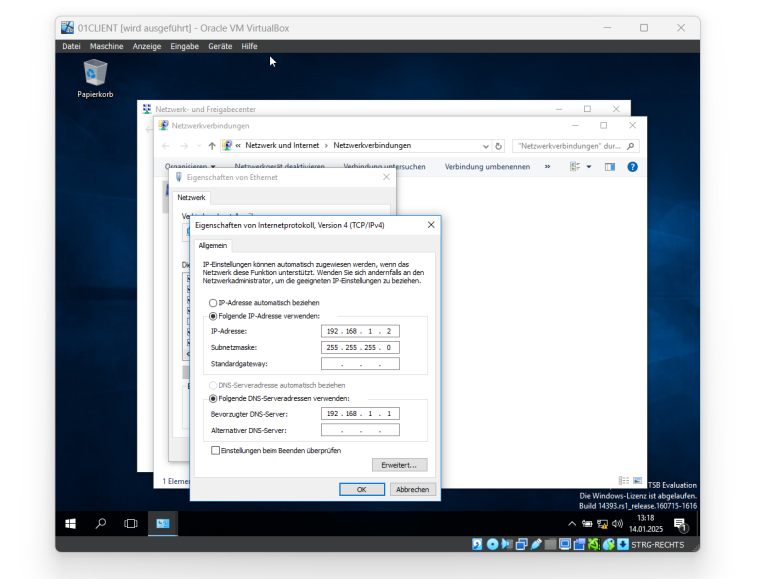Confirm the IPv4 dialog with OK

tap(361, 489)
